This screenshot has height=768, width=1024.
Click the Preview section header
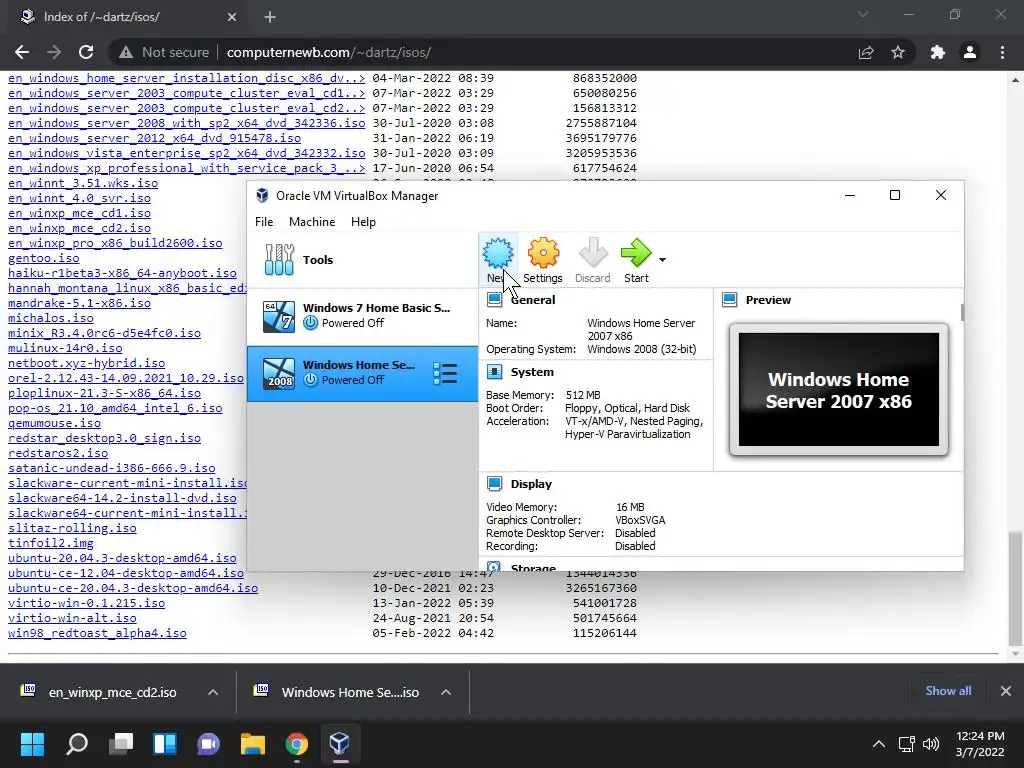click(x=768, y=300)
